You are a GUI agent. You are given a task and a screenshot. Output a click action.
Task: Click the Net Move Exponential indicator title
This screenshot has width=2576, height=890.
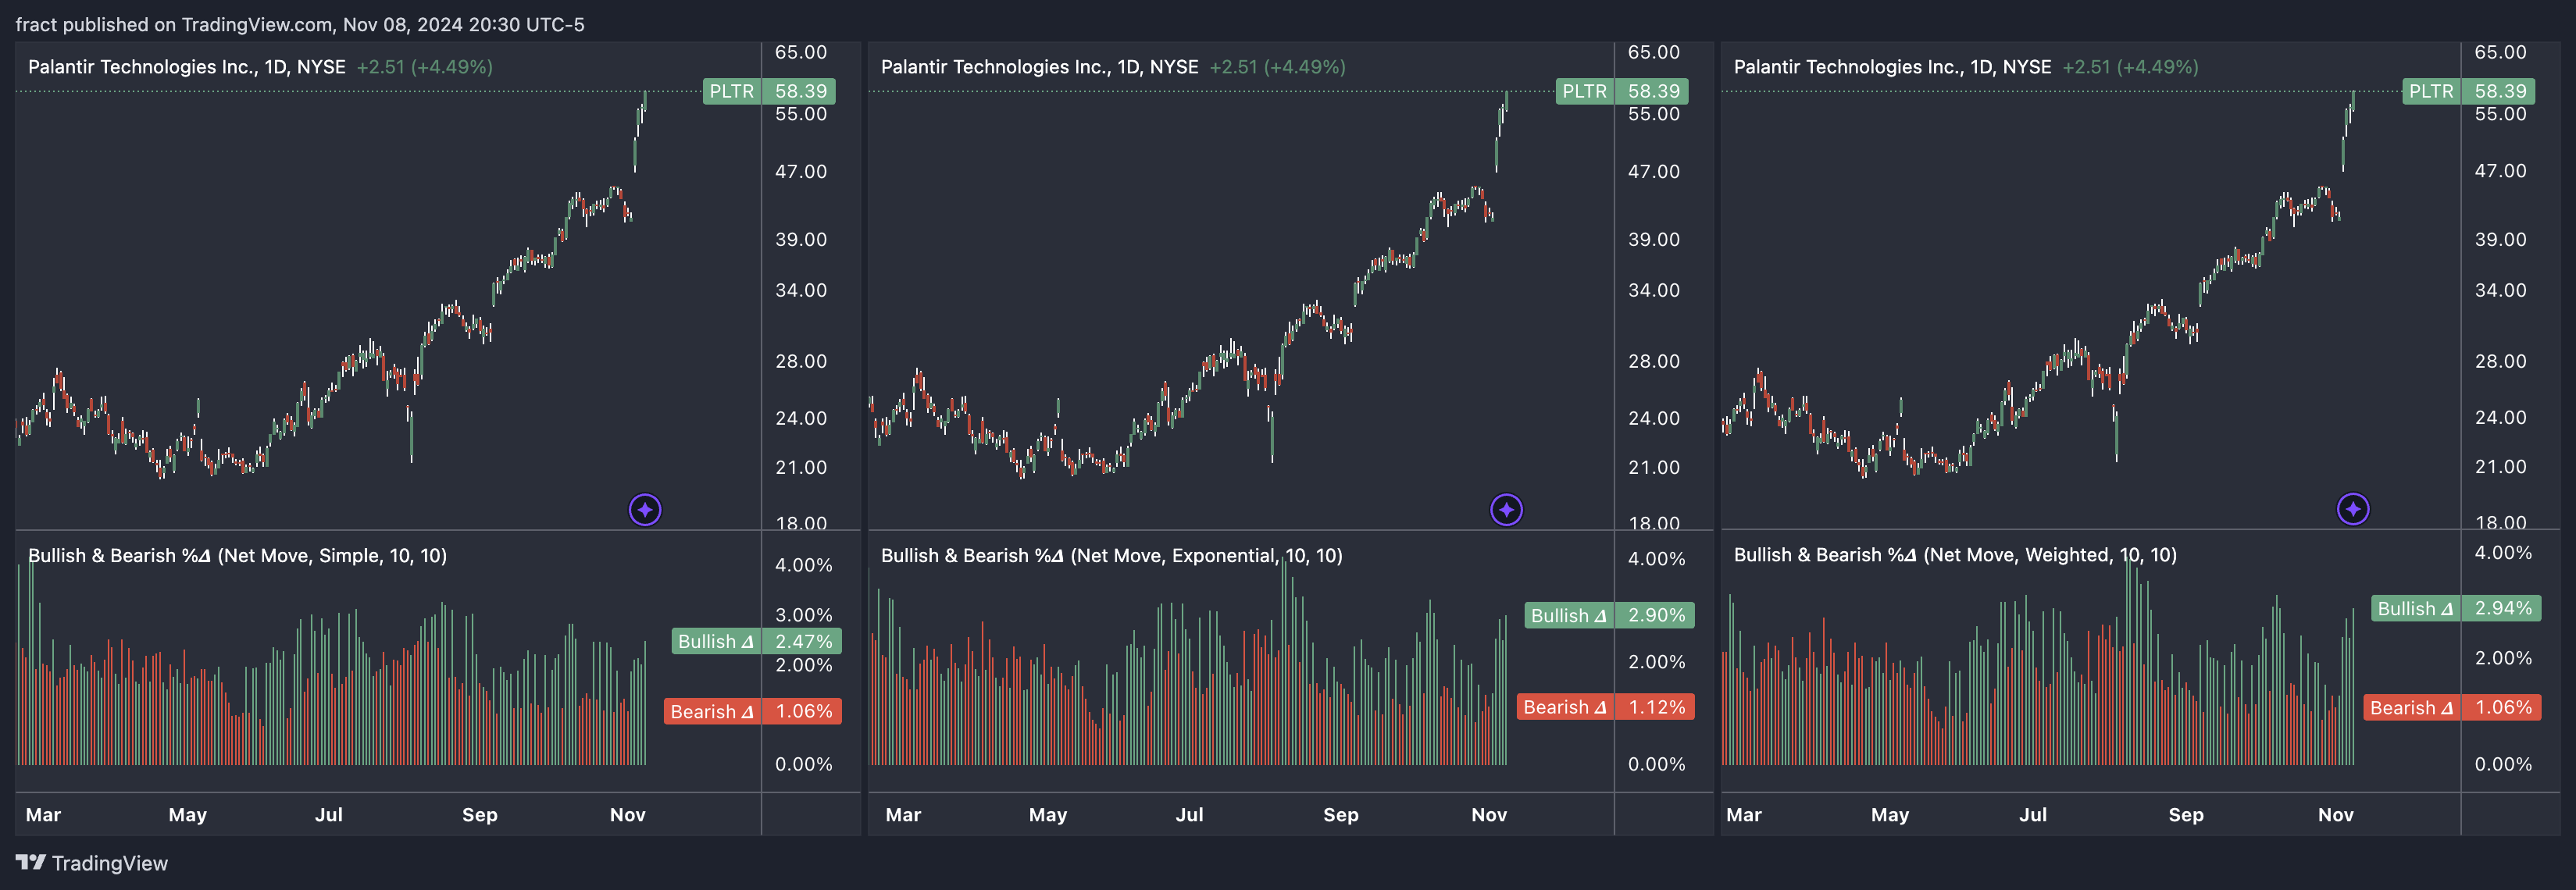click(1111, 555)
